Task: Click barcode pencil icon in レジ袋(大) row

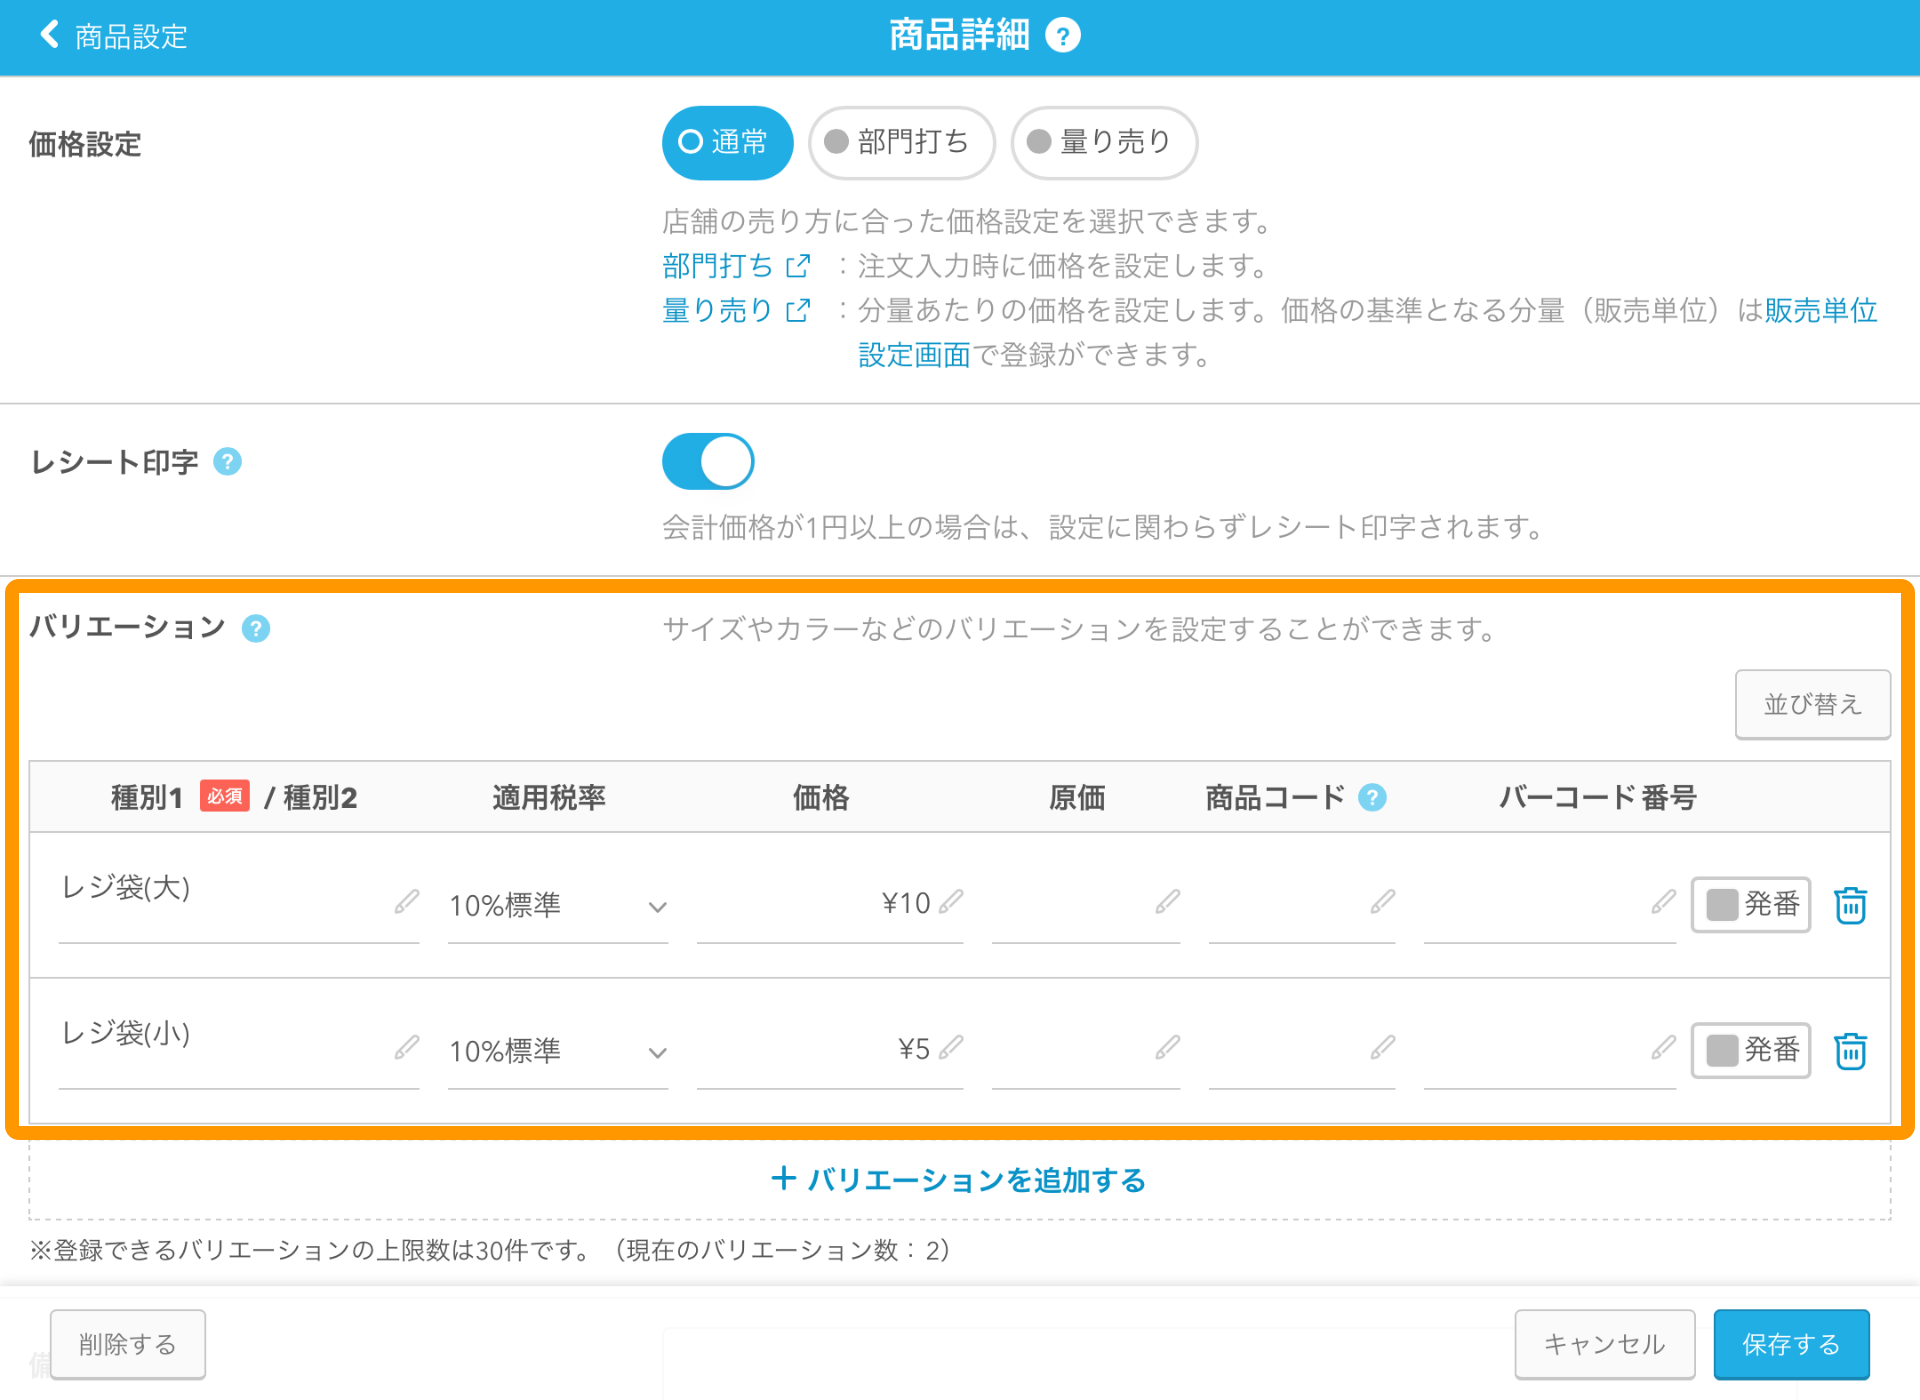Action: [x=1663, y=902]
